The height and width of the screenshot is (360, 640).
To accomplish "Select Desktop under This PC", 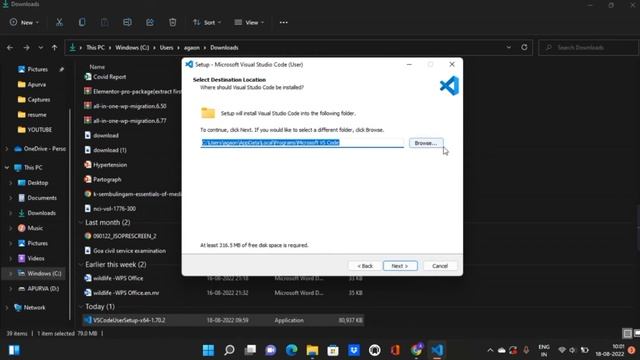I will [x=37, y=183].
